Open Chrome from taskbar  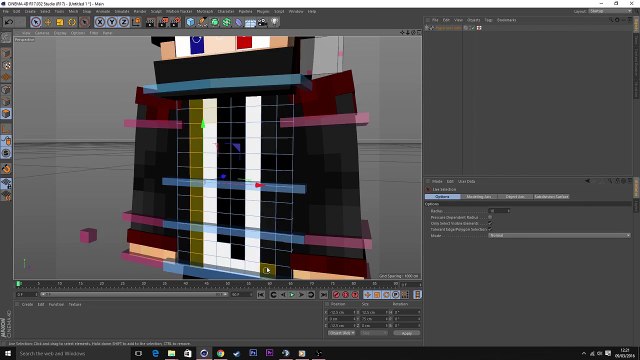[220, 353]
